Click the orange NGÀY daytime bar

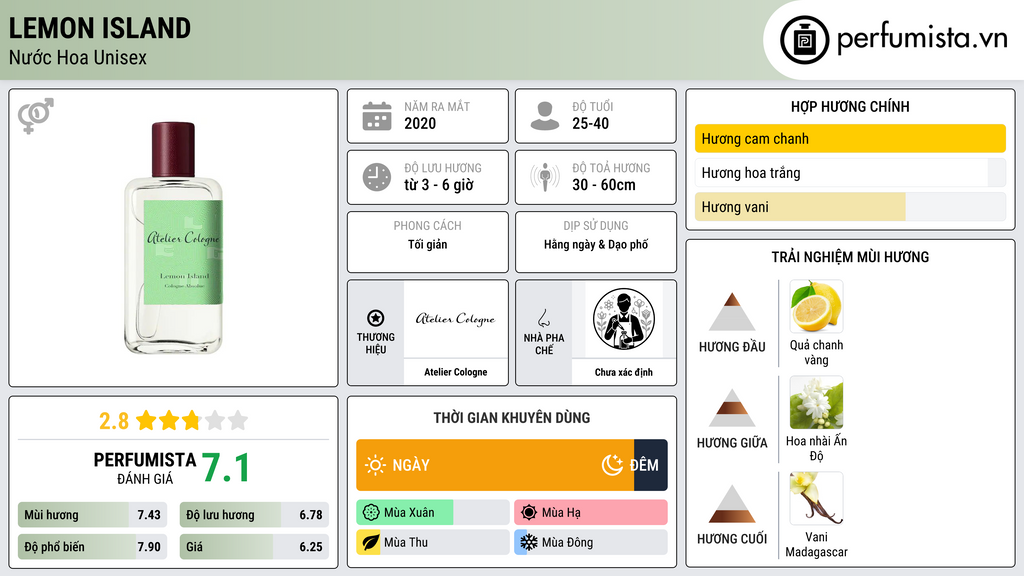pos(495,465)
